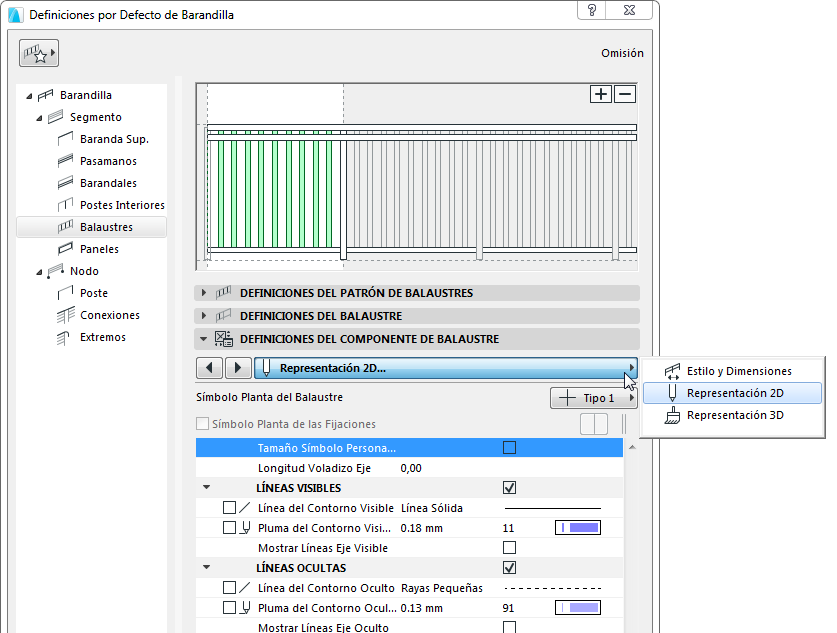This screenshot has width=837, height=633.
Task: Open the Representación 2D page dropdown
Action: (x=446, y=368)
